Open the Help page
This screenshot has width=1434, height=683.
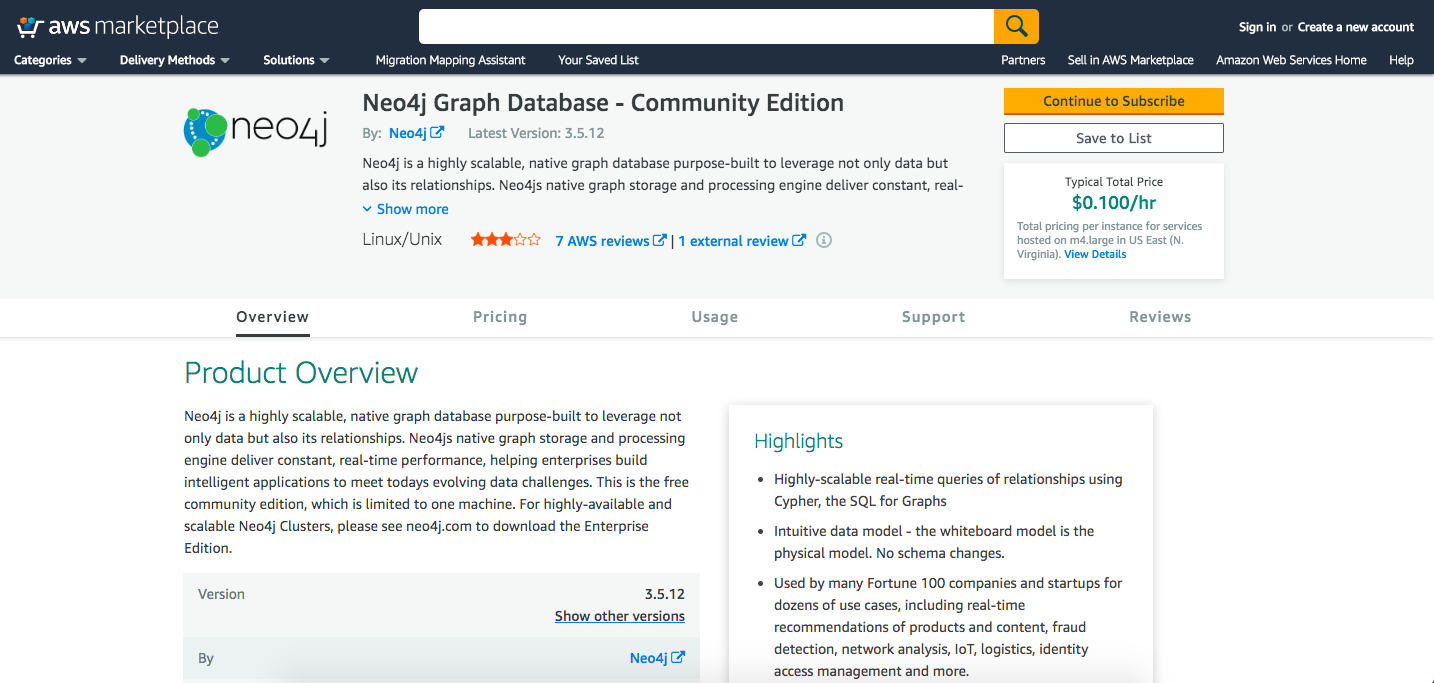coord(1401,60)
